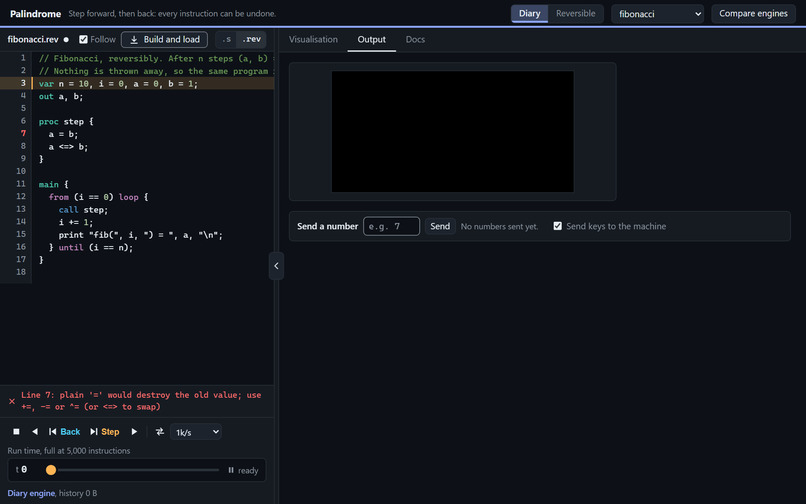
Task: Click the Send button
Action: 439,226
